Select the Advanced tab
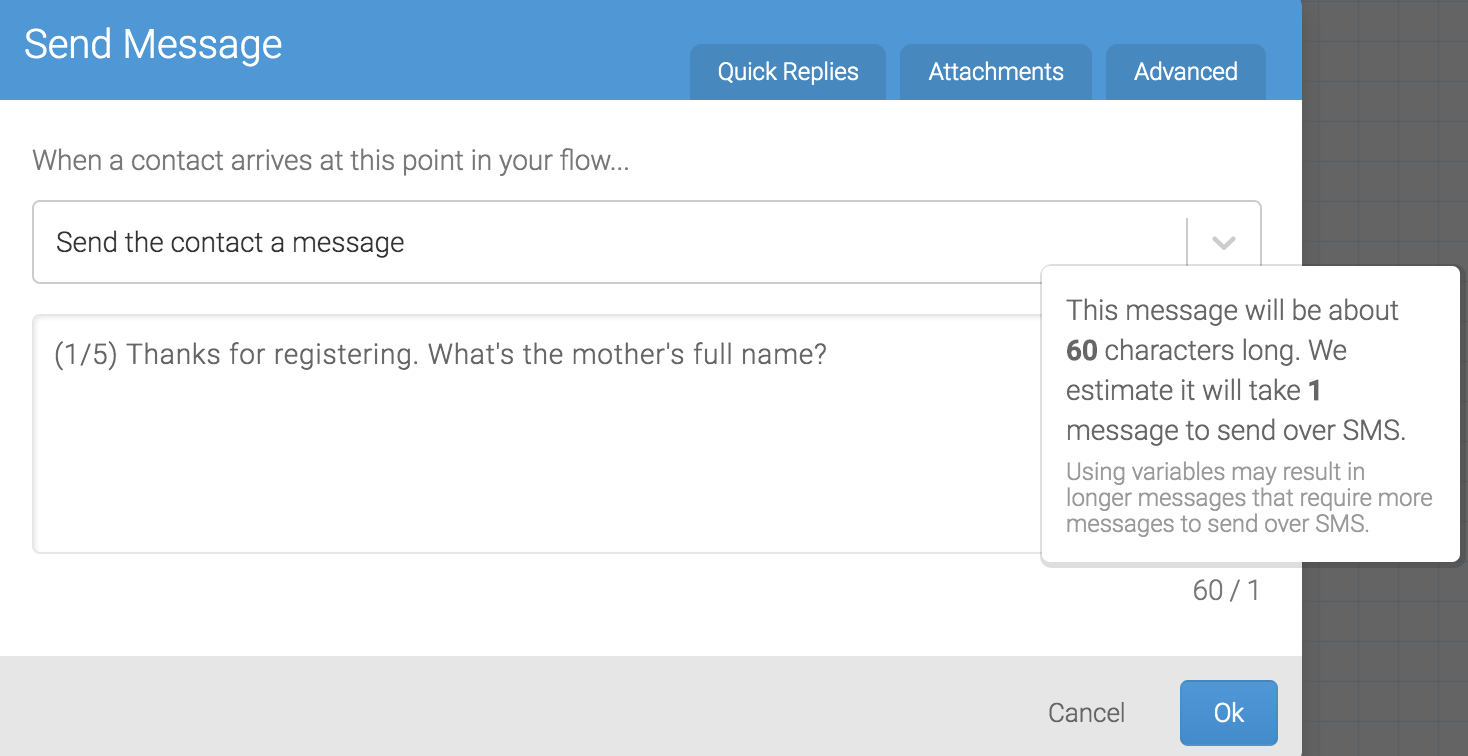Image resolution: width=1468 pixels, height=756 pixels. [1185, 72]
